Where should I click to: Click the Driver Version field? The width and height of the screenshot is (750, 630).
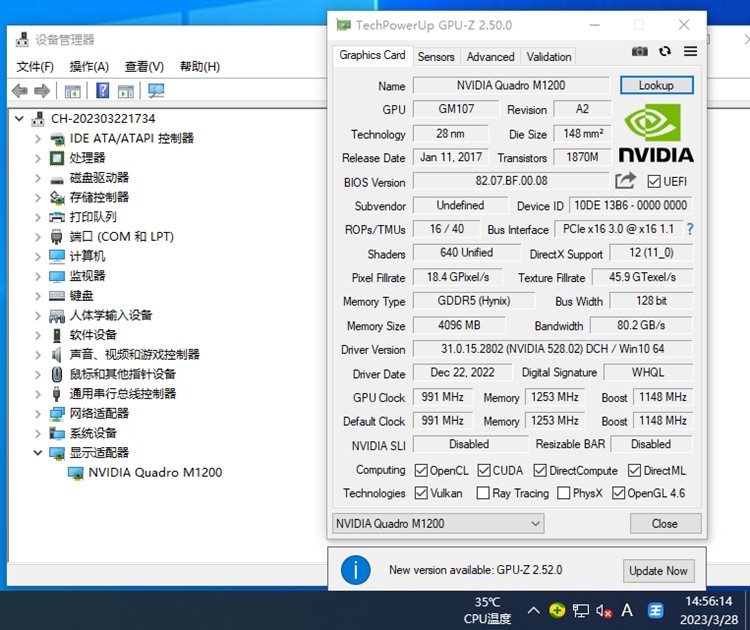coord(552,349)
